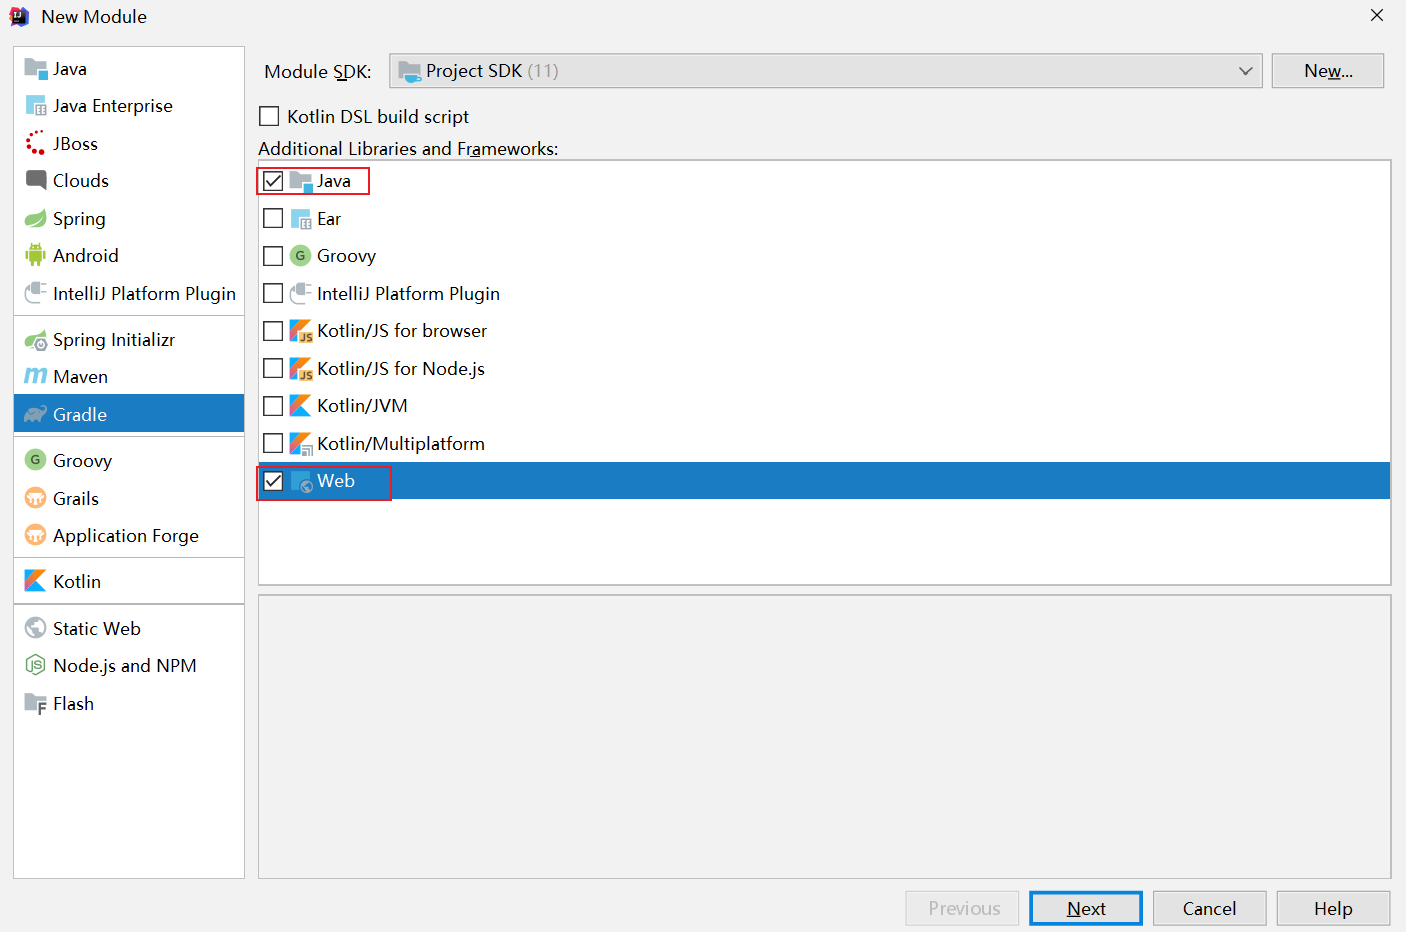Open the Module SDK dropdown
This screenshot has width=1406, height=932.
click(x=826, y=71)
